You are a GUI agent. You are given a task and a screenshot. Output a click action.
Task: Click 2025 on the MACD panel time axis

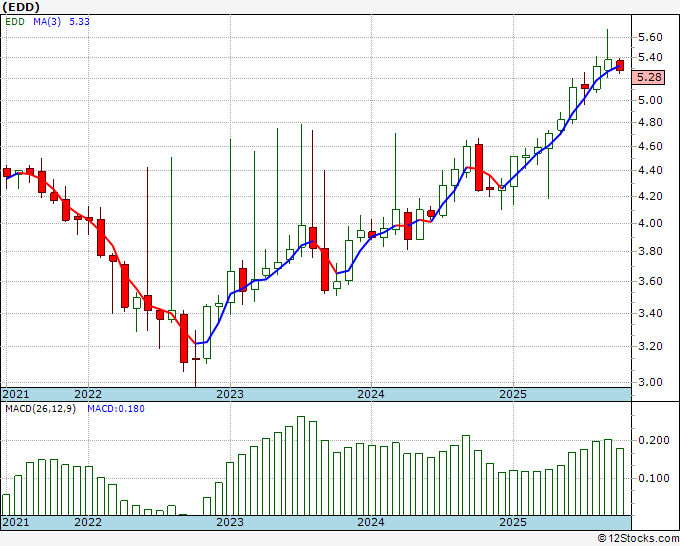(x=512, y=522)
